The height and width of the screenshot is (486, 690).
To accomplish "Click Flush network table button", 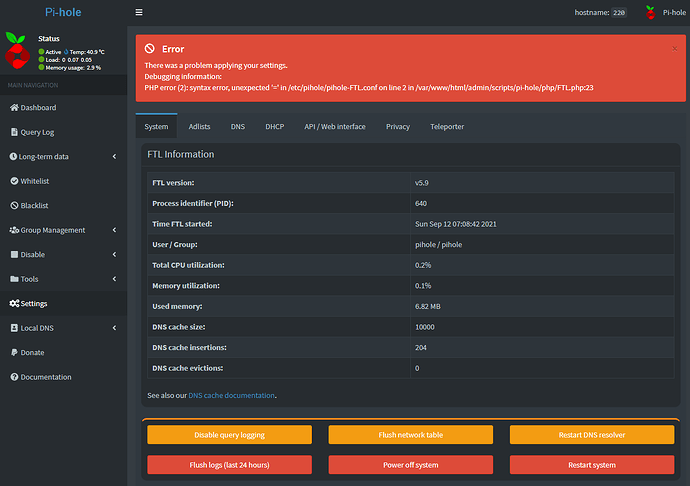I will pyautogui.click(x=411, y=434).
